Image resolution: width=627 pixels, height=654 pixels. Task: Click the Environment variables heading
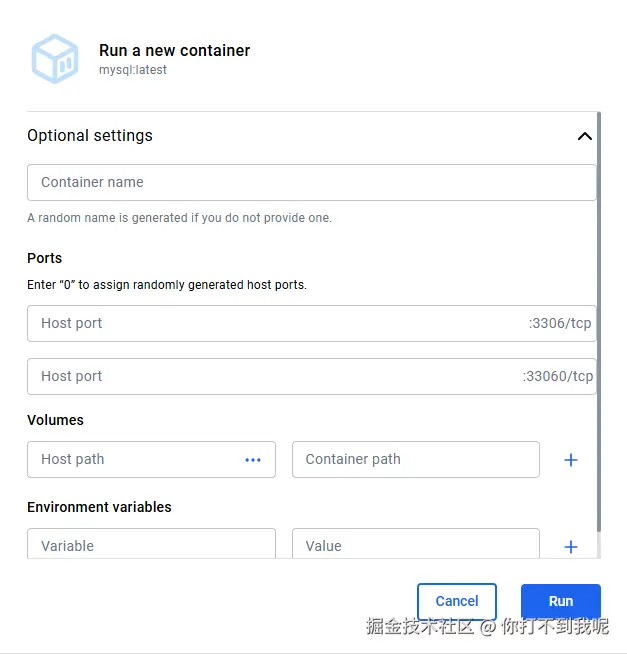click(99, 507)
